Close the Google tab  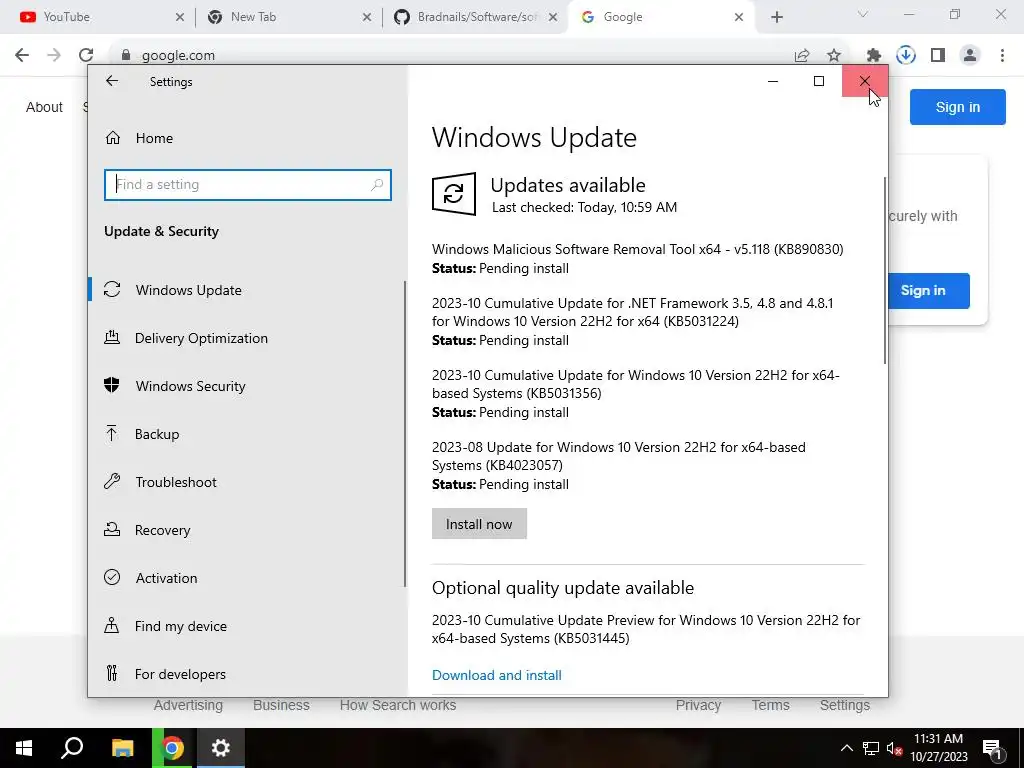[739, 17]
